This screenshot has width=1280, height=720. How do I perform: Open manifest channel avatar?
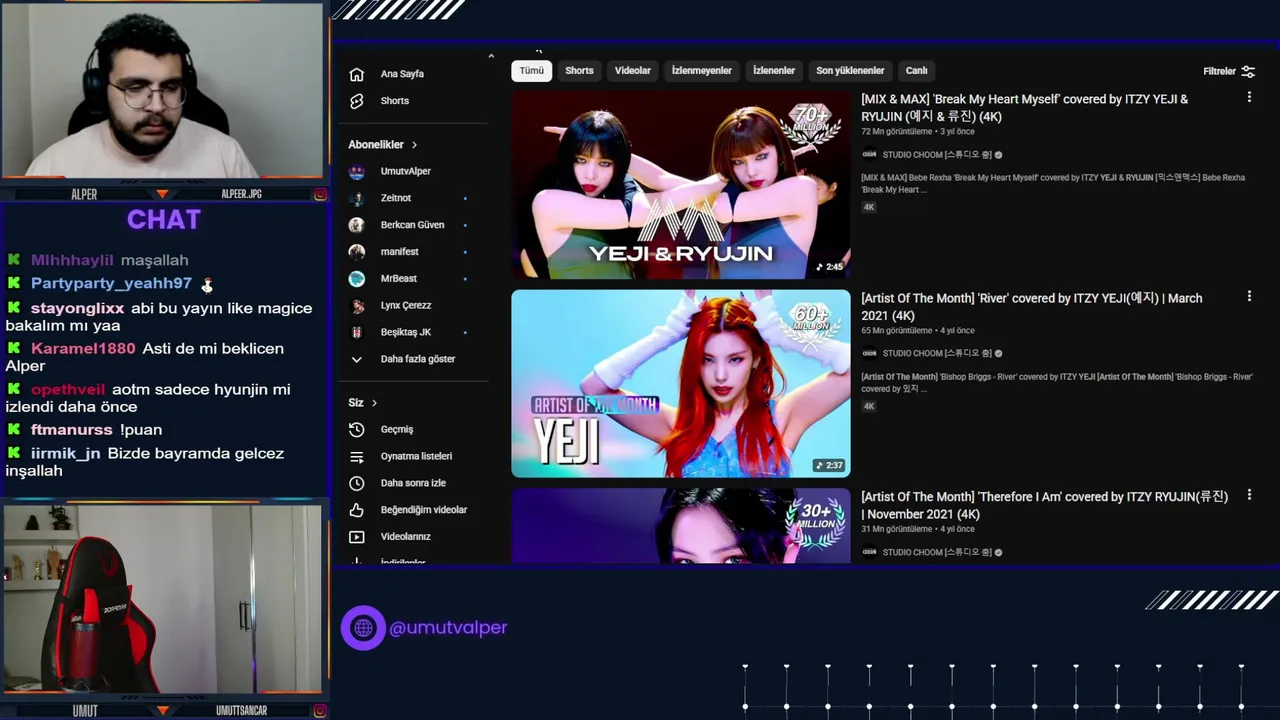pyautogui.click(x=356, y=252)
